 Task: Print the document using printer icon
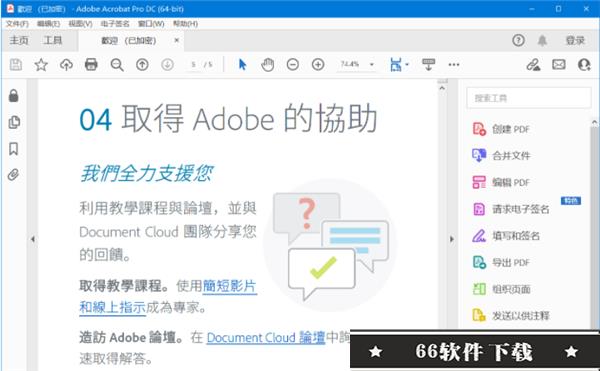[91, 64]
